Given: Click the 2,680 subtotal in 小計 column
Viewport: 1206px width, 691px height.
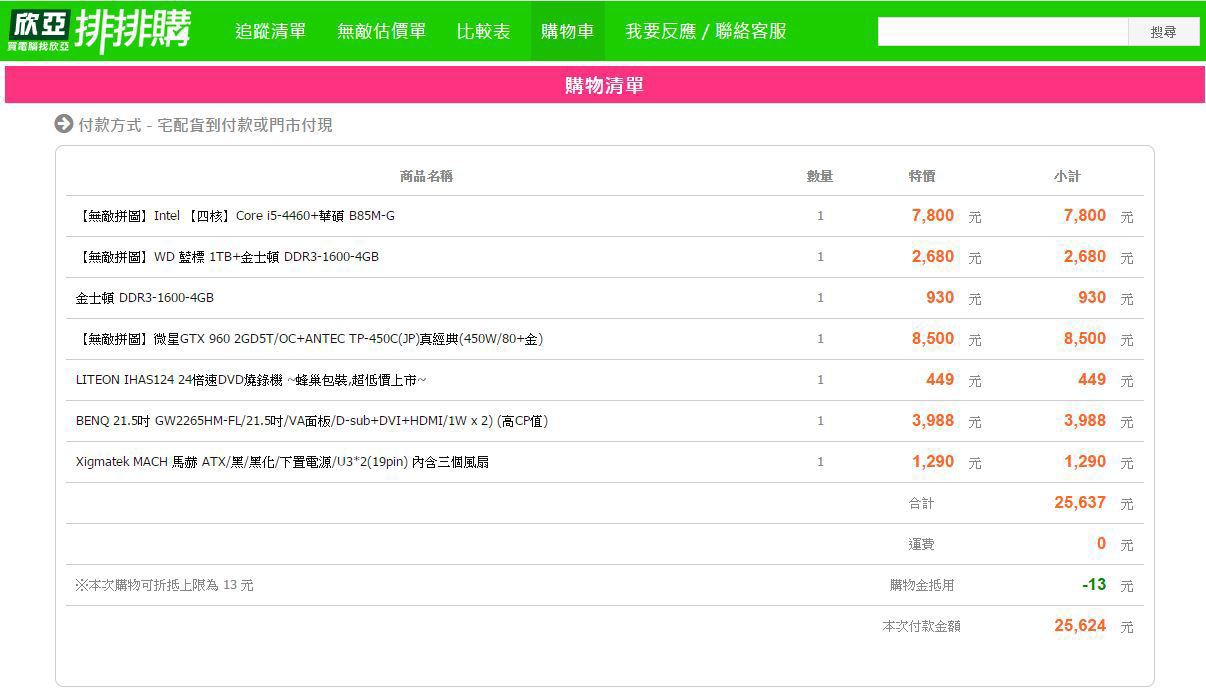Looking at the screenshot, I should tap(1085, 256).
